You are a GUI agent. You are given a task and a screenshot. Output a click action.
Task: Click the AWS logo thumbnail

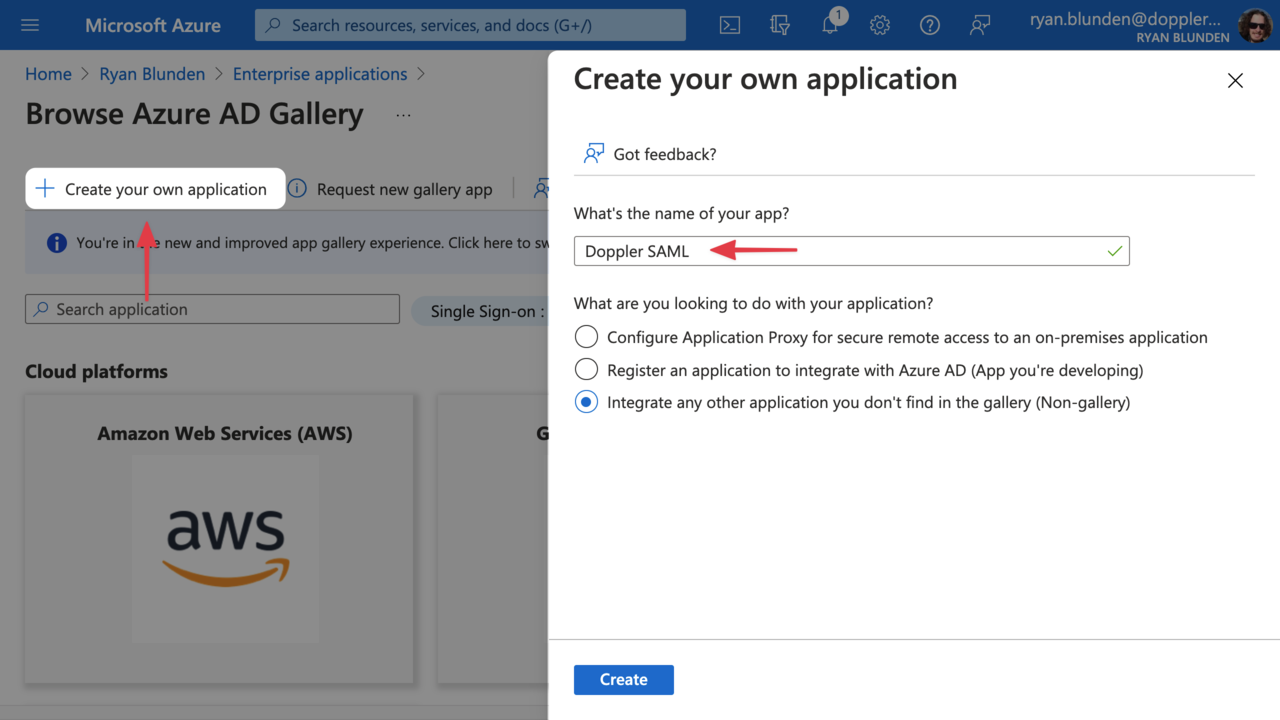click(225, 548)
